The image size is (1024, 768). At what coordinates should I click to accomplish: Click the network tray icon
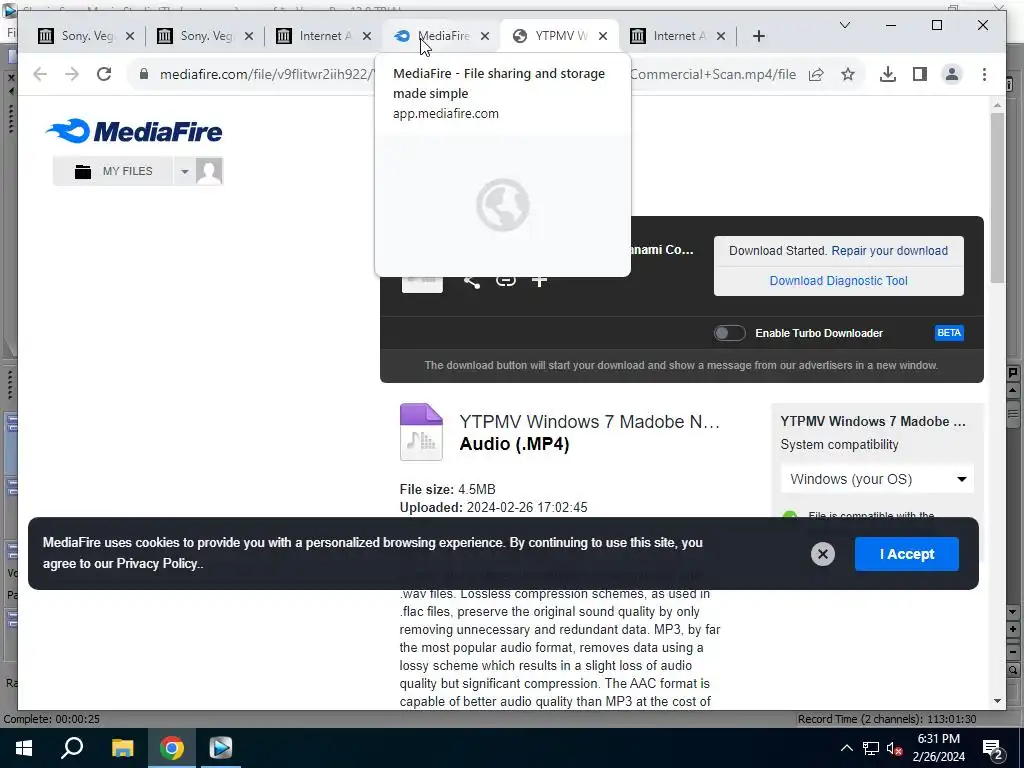click(871, 748)
